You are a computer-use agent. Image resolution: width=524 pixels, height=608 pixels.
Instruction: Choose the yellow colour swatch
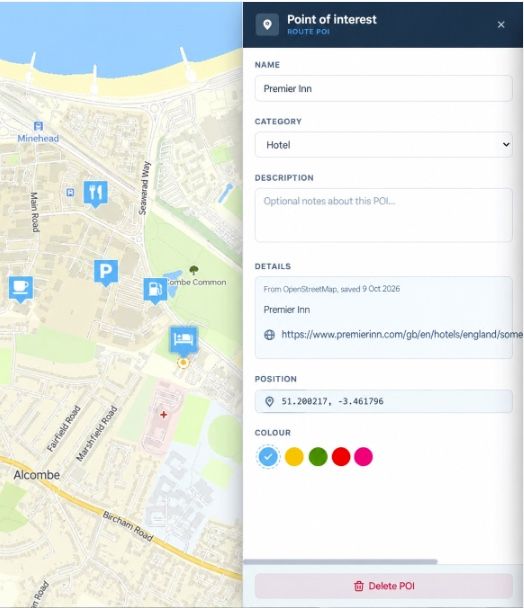coord(294,456)
